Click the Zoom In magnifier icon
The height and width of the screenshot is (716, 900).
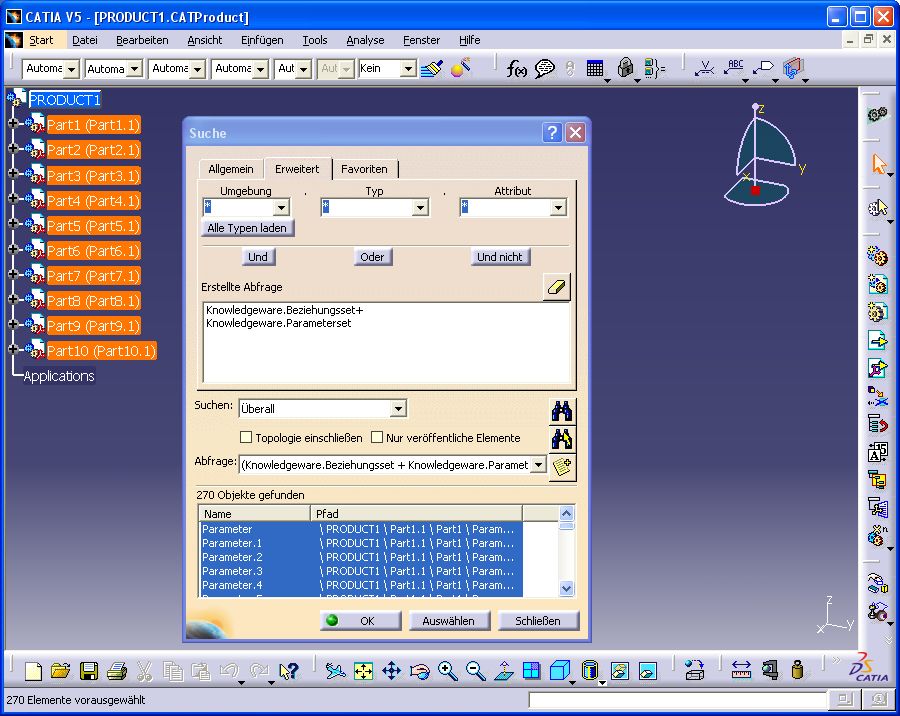point(448,671)
